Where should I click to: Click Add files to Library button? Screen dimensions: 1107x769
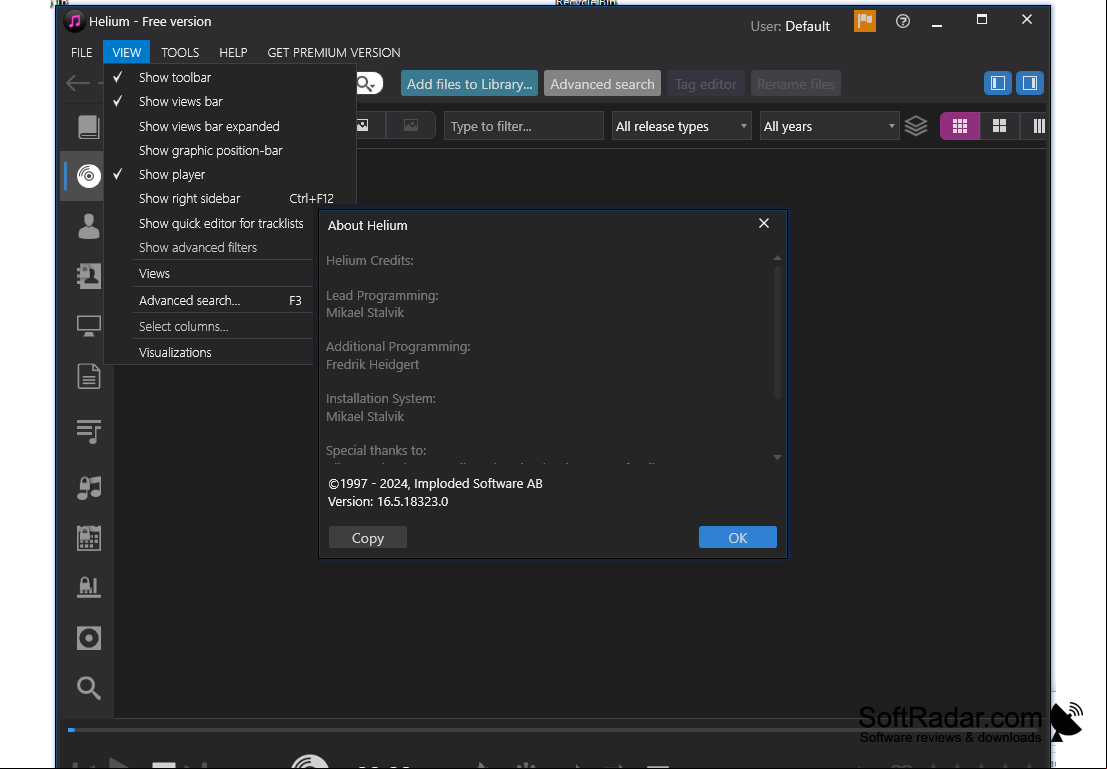pos(469,83)
